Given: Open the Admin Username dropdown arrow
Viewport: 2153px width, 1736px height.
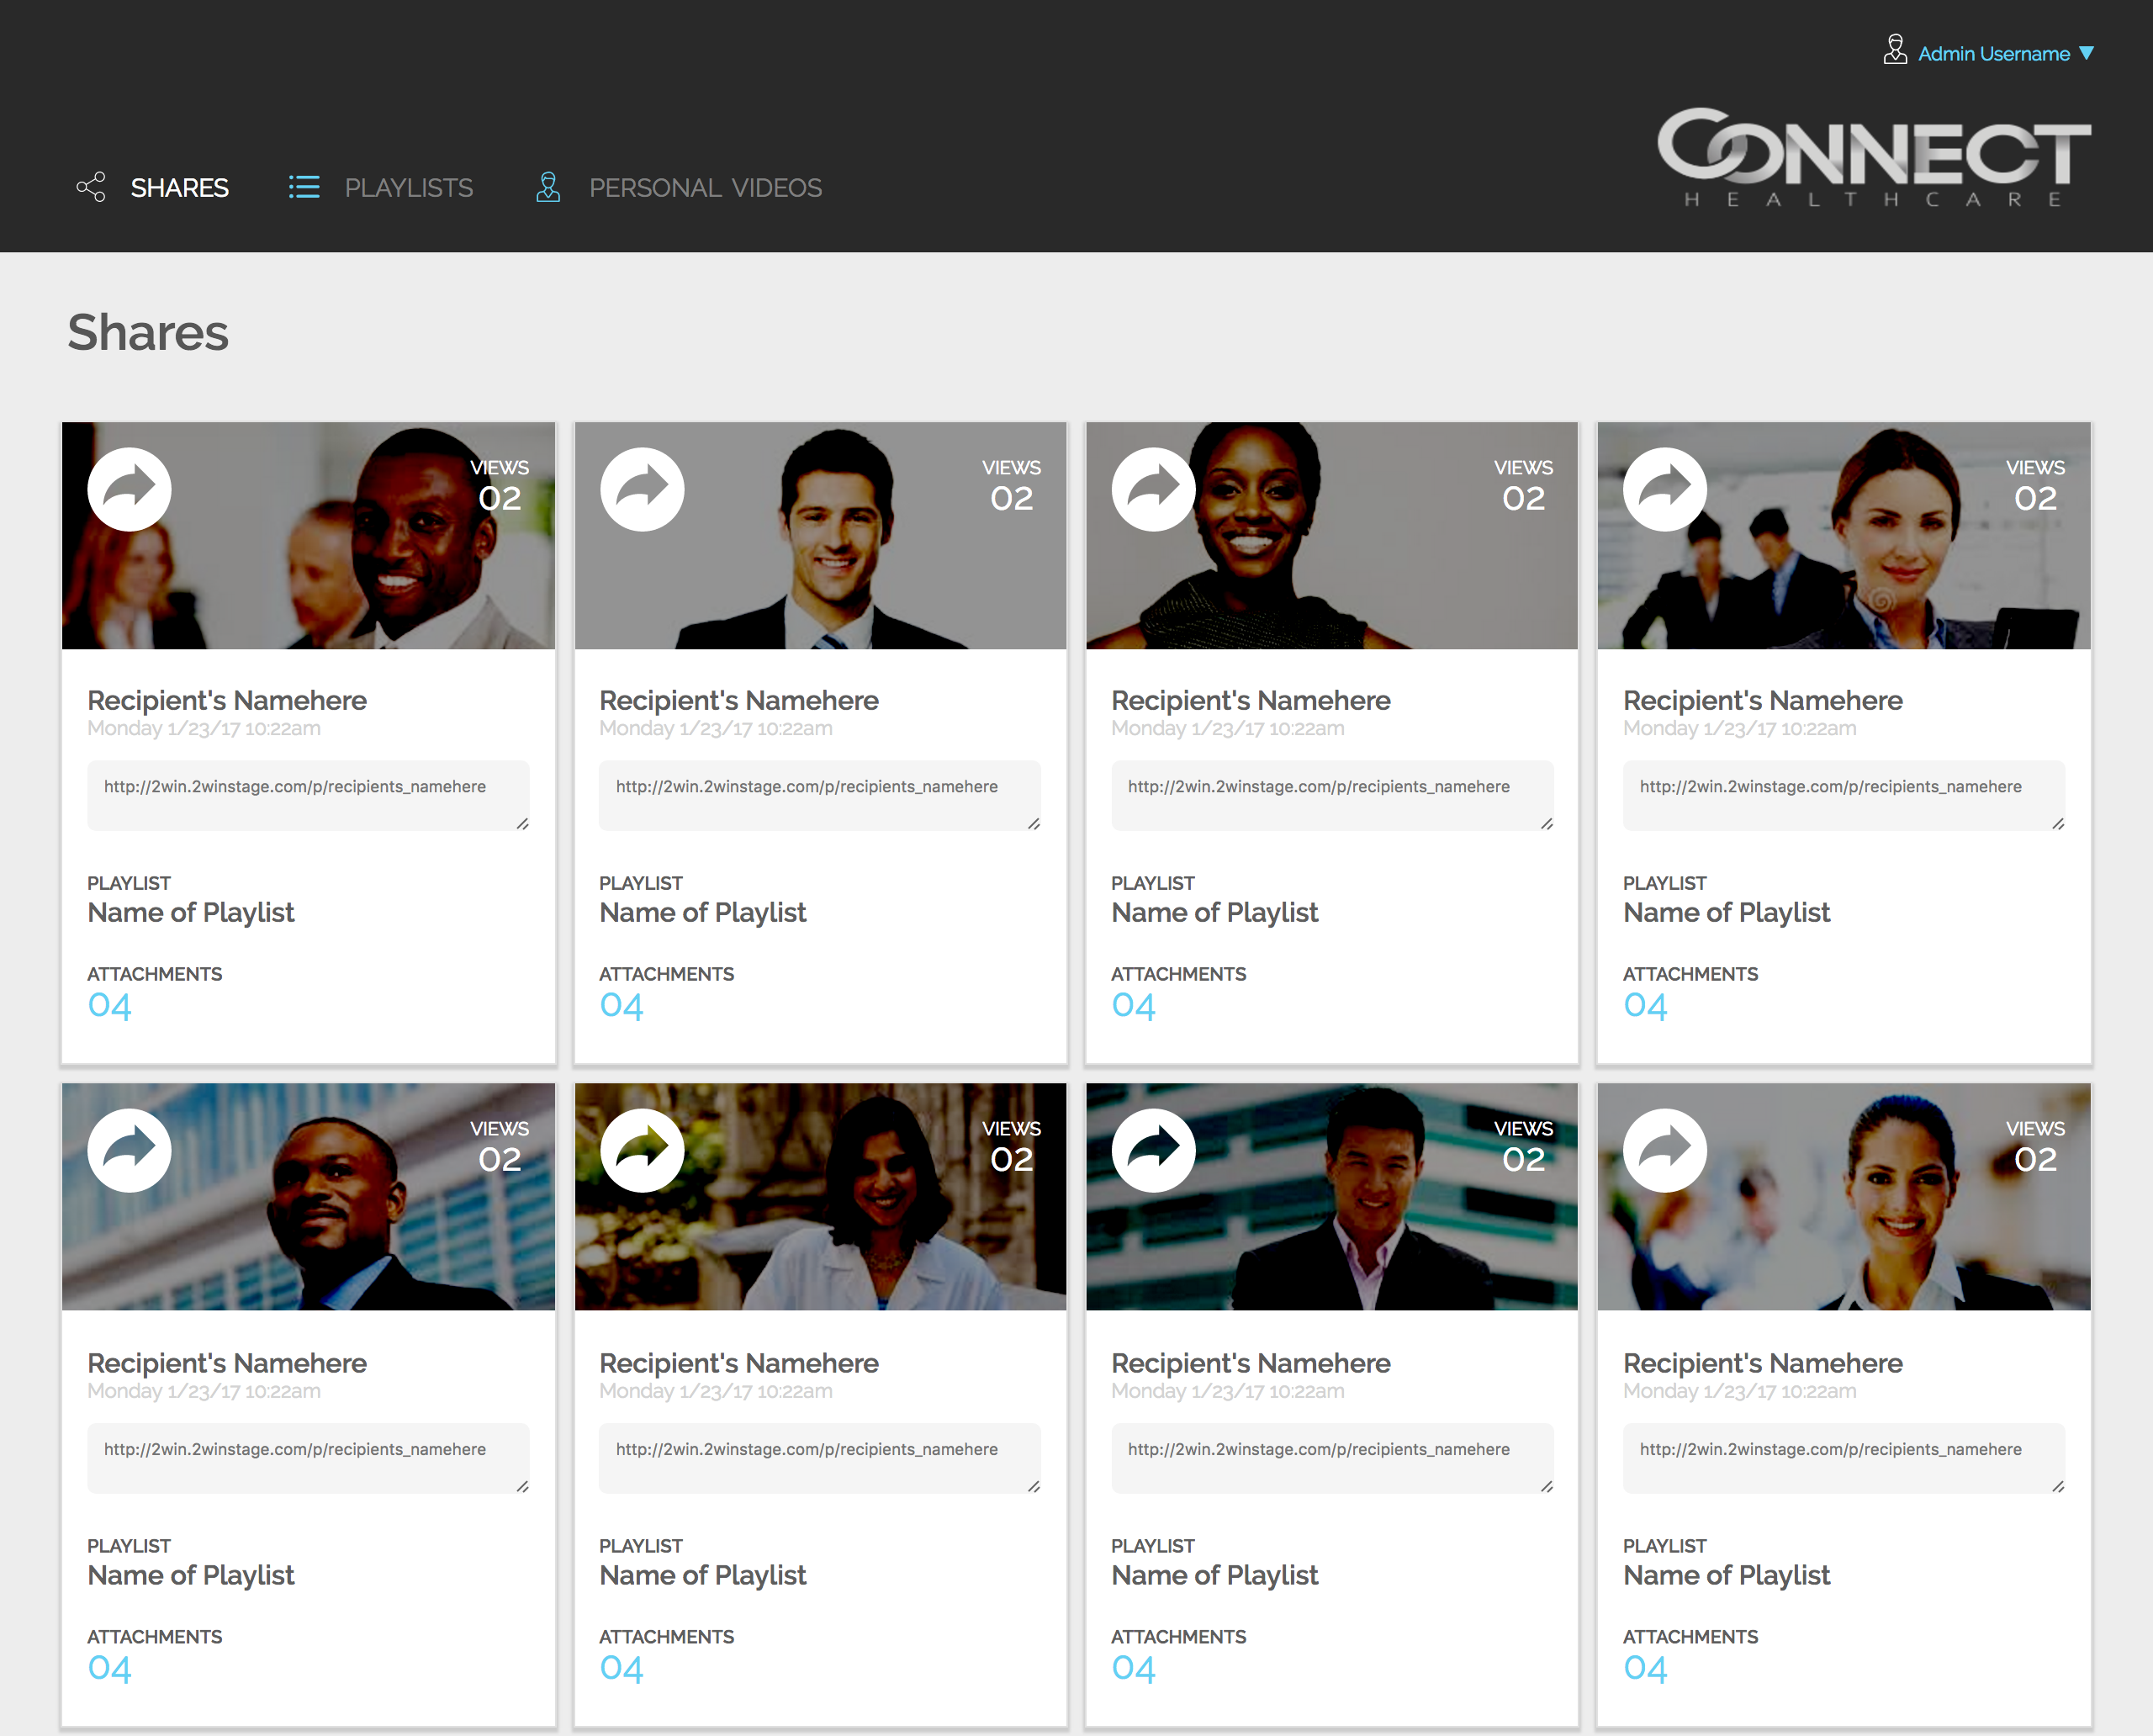Looking at the screenshot, I should (2086, 53).
